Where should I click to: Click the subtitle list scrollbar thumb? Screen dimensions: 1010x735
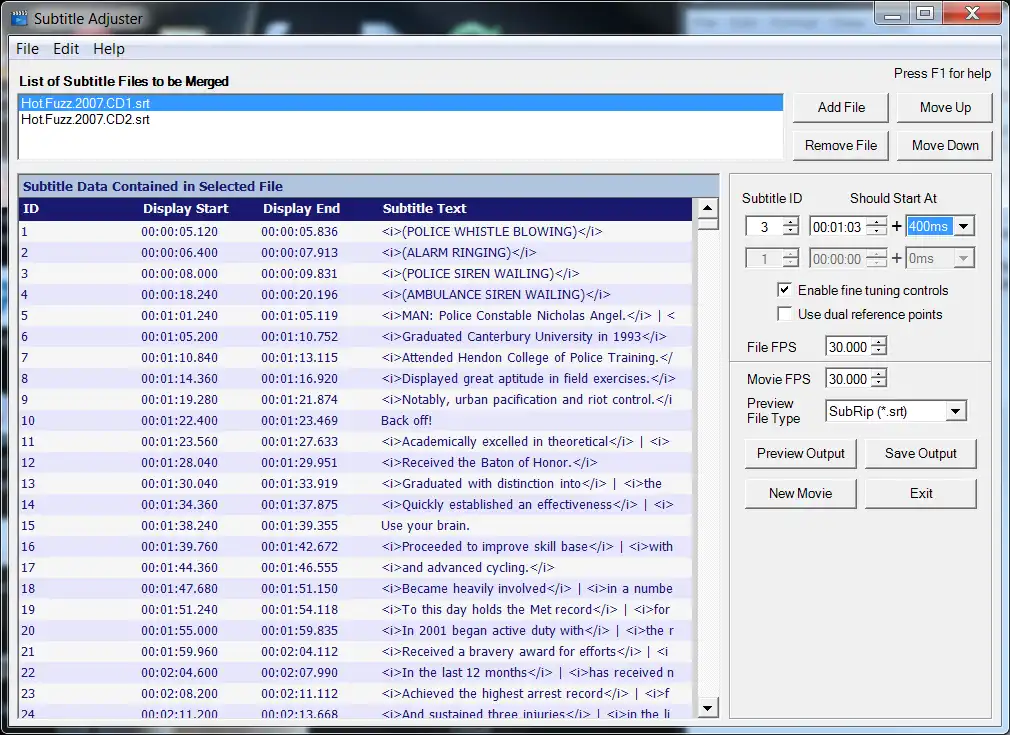pyautogui.click(x=707, y=224)
